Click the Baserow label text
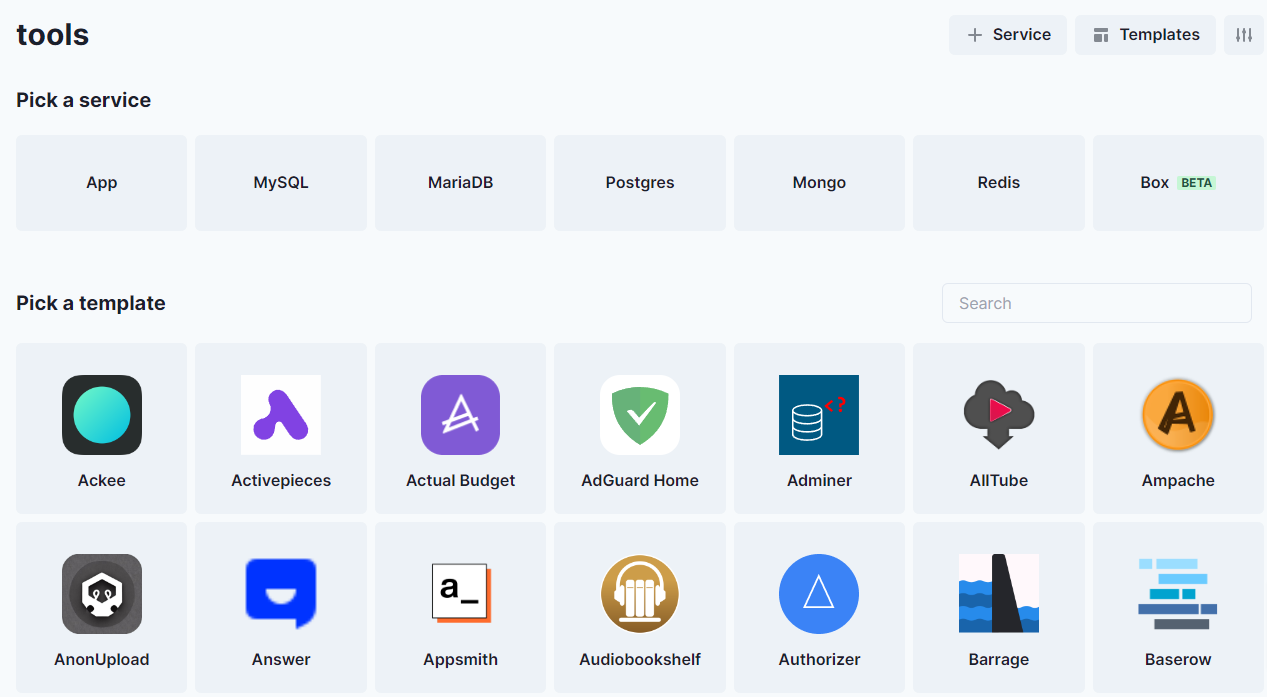The image size is (1267, 697). pos(1178,660)
